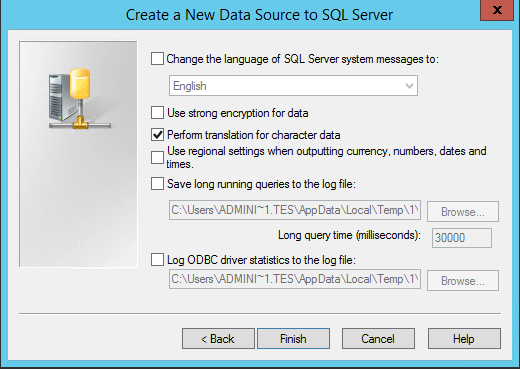The image size is (520, 369).
Task: Browse for the long query log file
Action: tap(463, 212)
